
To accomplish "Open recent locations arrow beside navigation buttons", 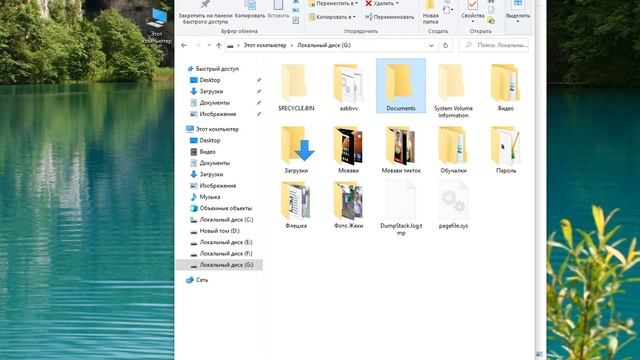I will coord(209,45).
